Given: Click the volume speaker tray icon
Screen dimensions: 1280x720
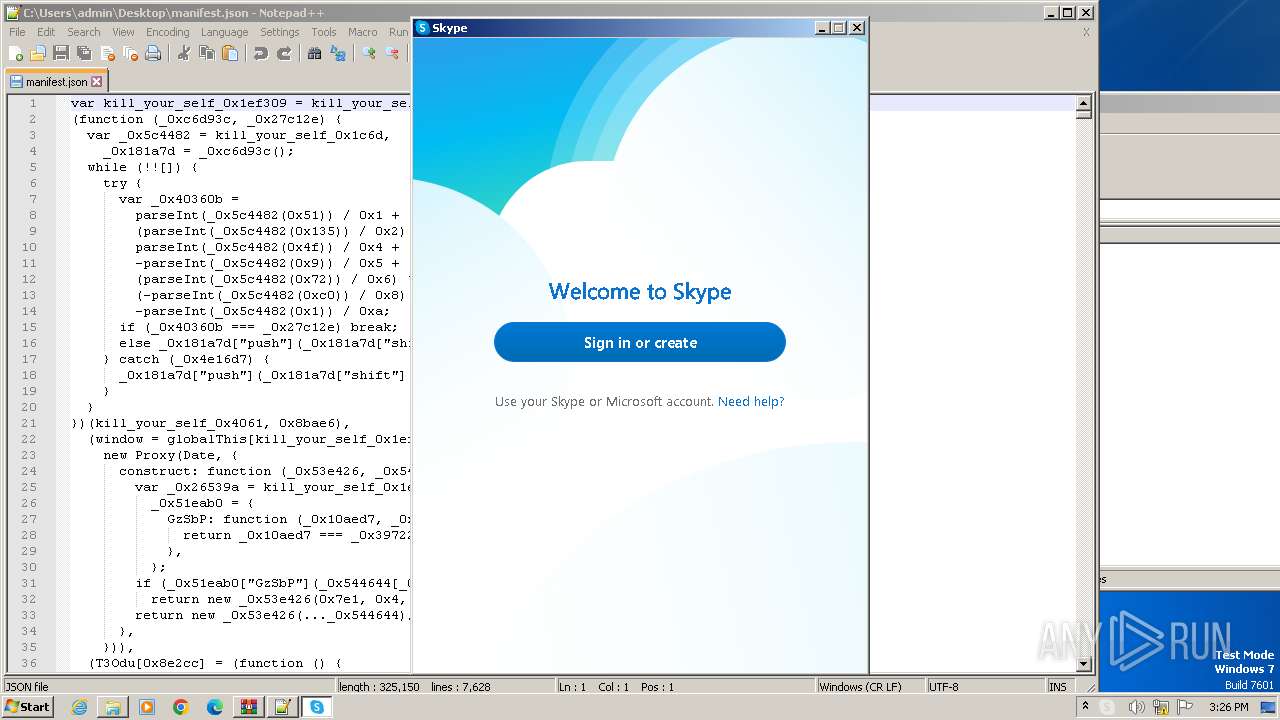Looking at the screenshot, I should coord(1137,707).
